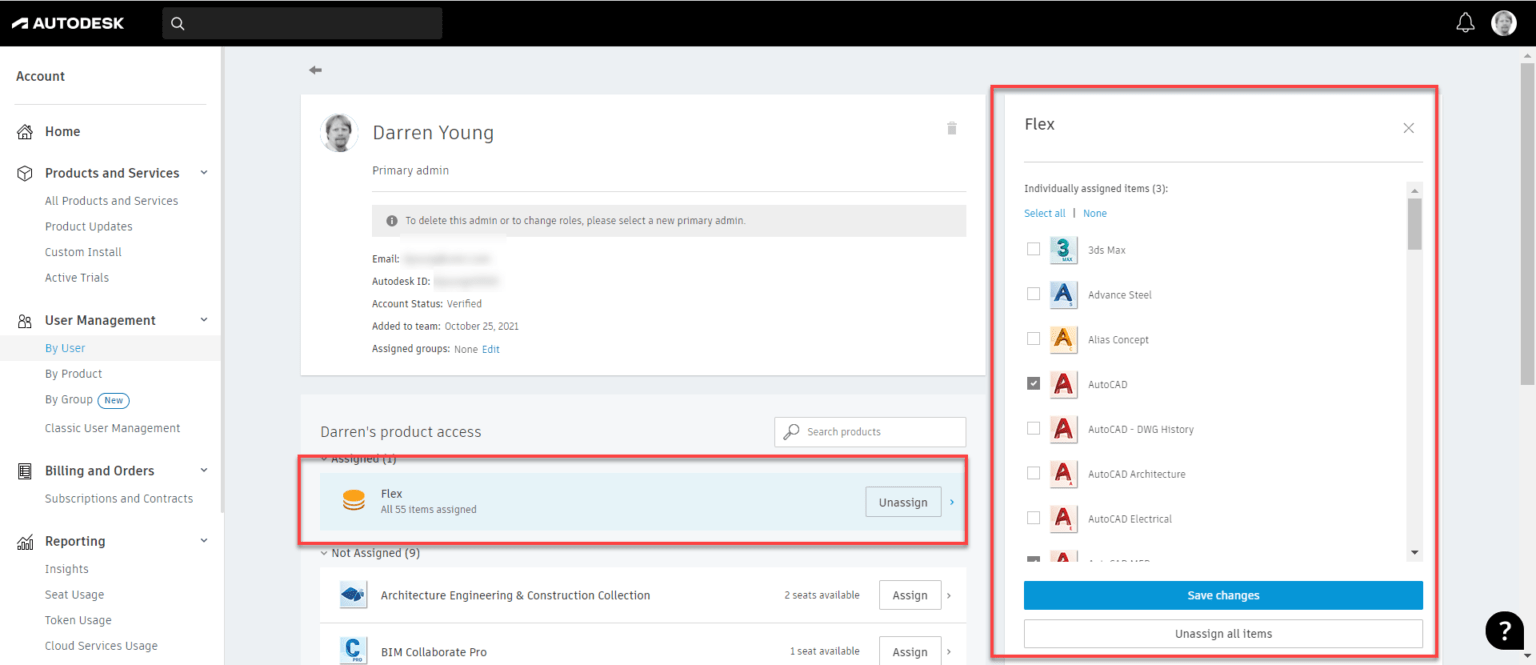Click the Flex token stack icon

click(x=354, y=501)
